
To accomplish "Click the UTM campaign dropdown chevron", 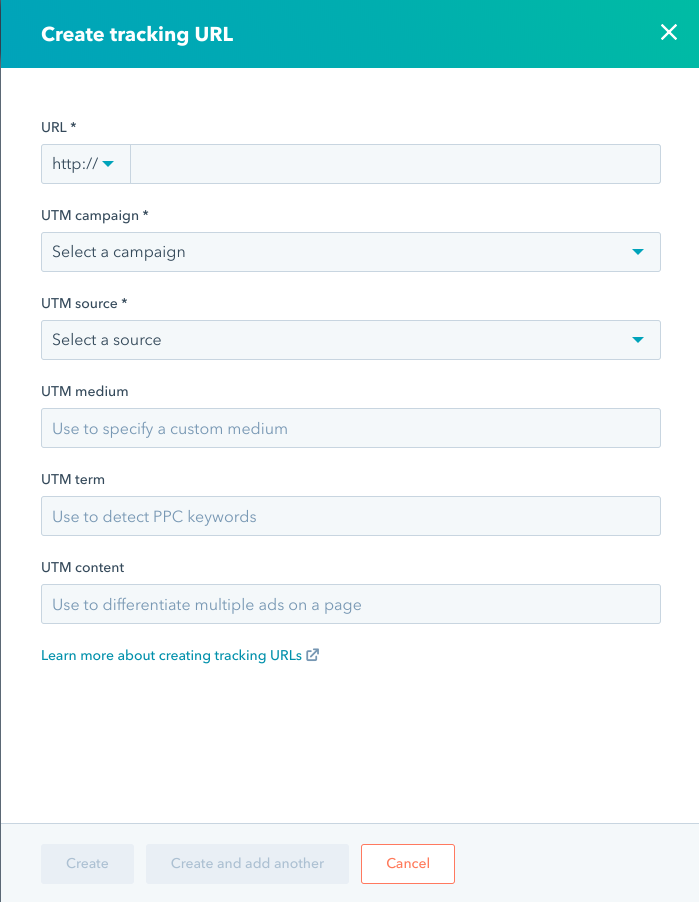I will pyautogui.click(x=637, y=252).
